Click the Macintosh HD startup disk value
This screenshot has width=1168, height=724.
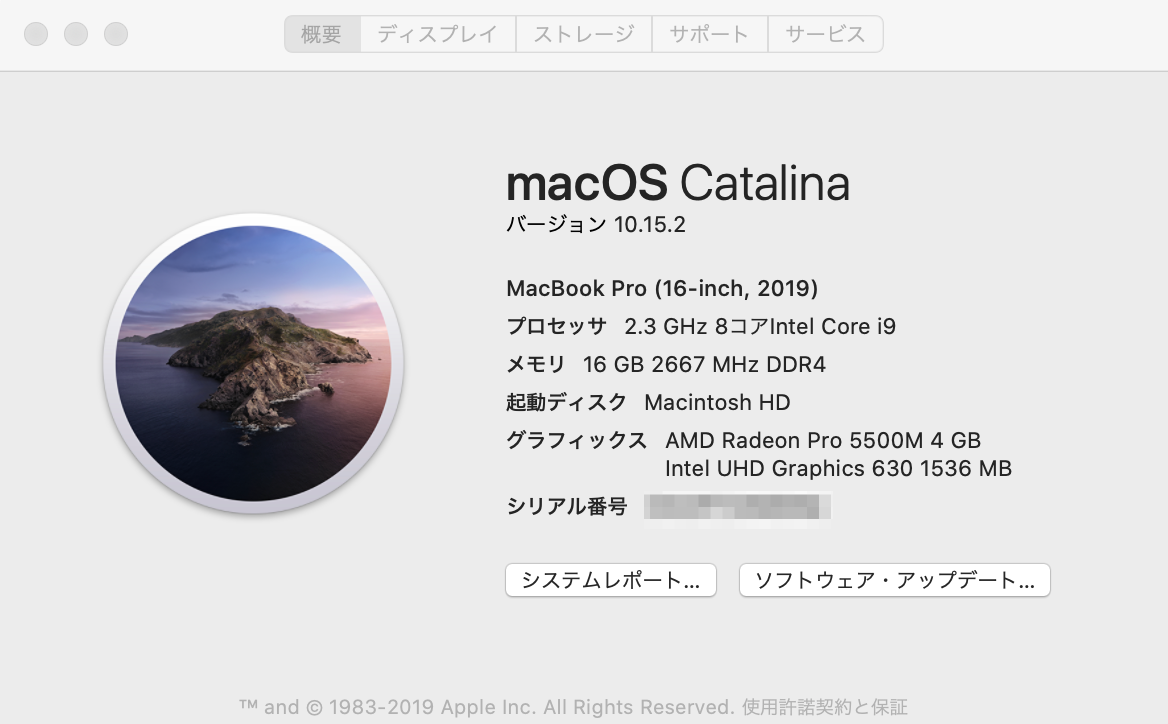pyautogui.click(x=717, y=402)
